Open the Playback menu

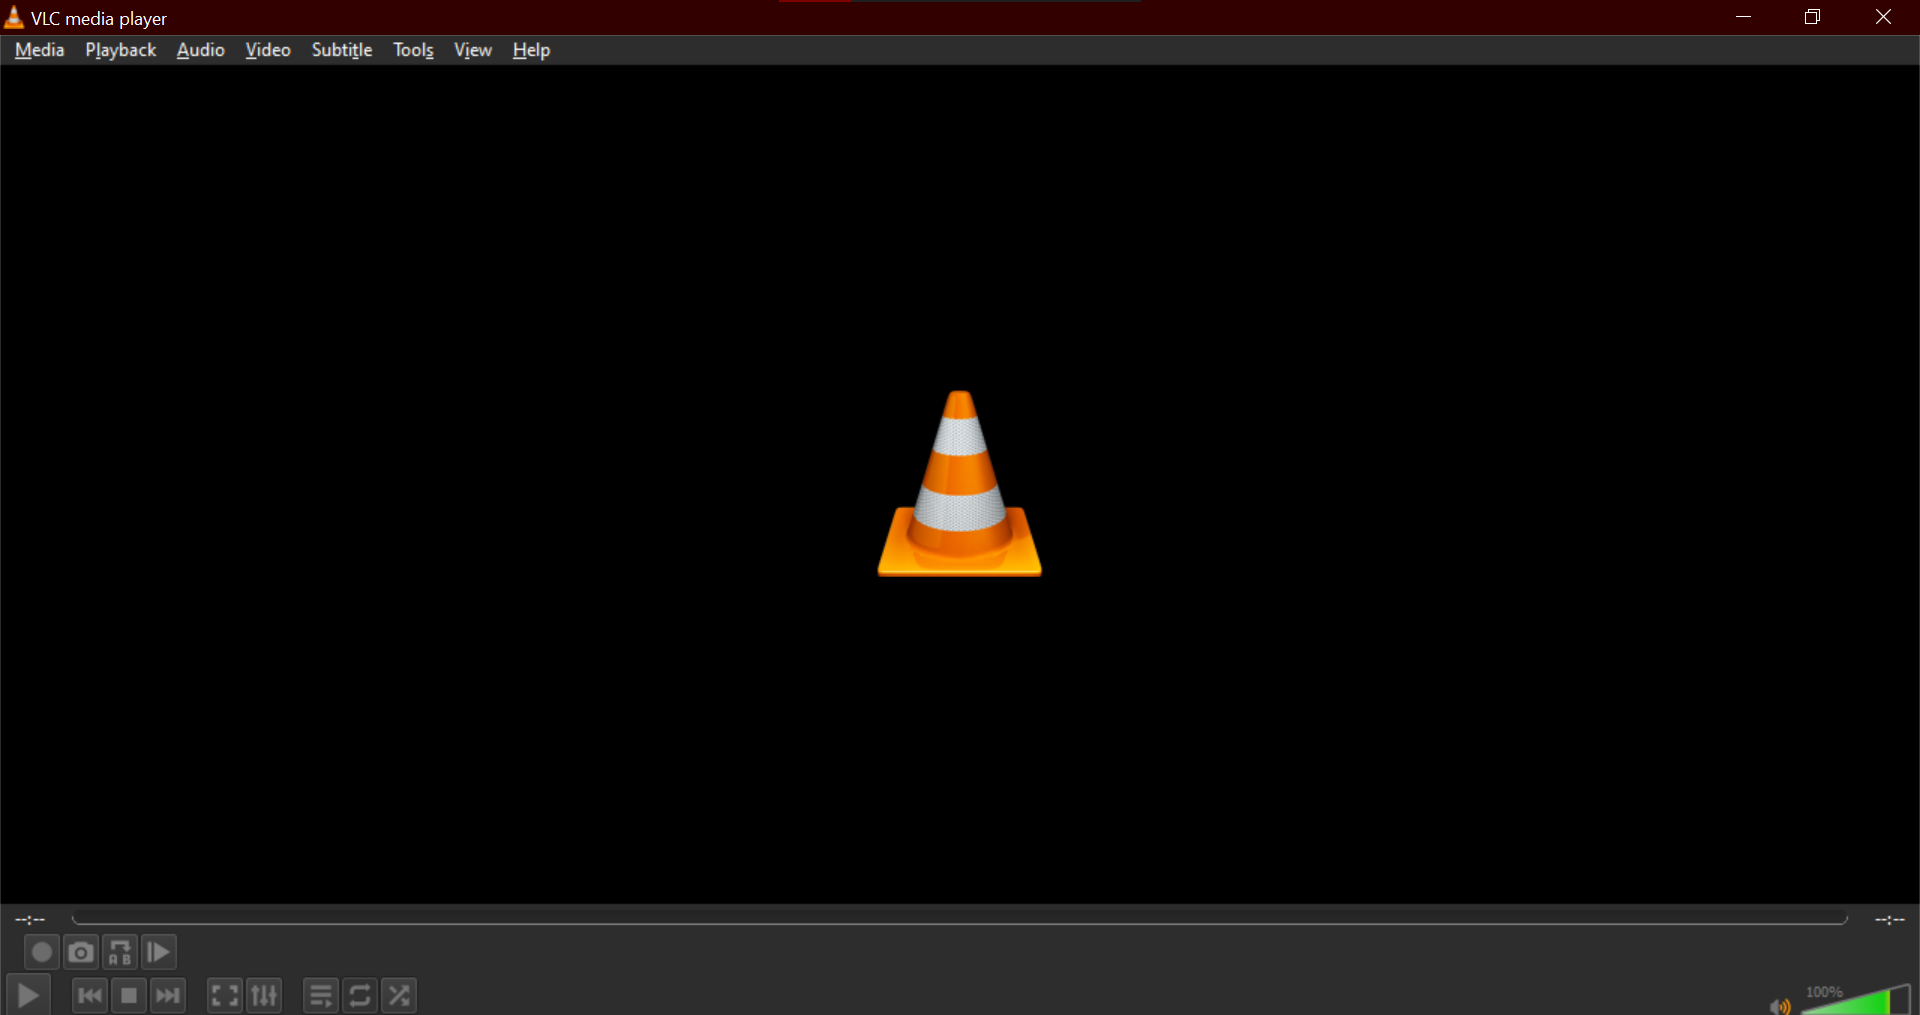(121, 50)
